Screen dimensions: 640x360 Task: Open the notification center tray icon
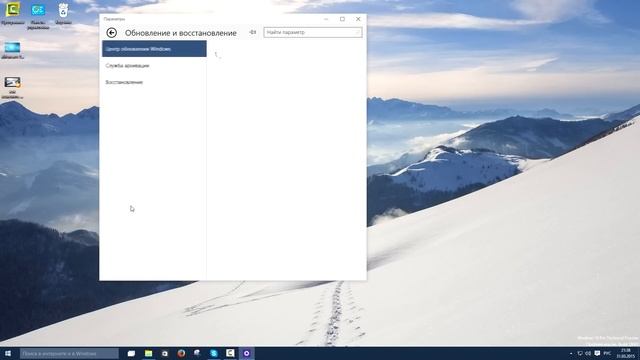coord(597,353)
